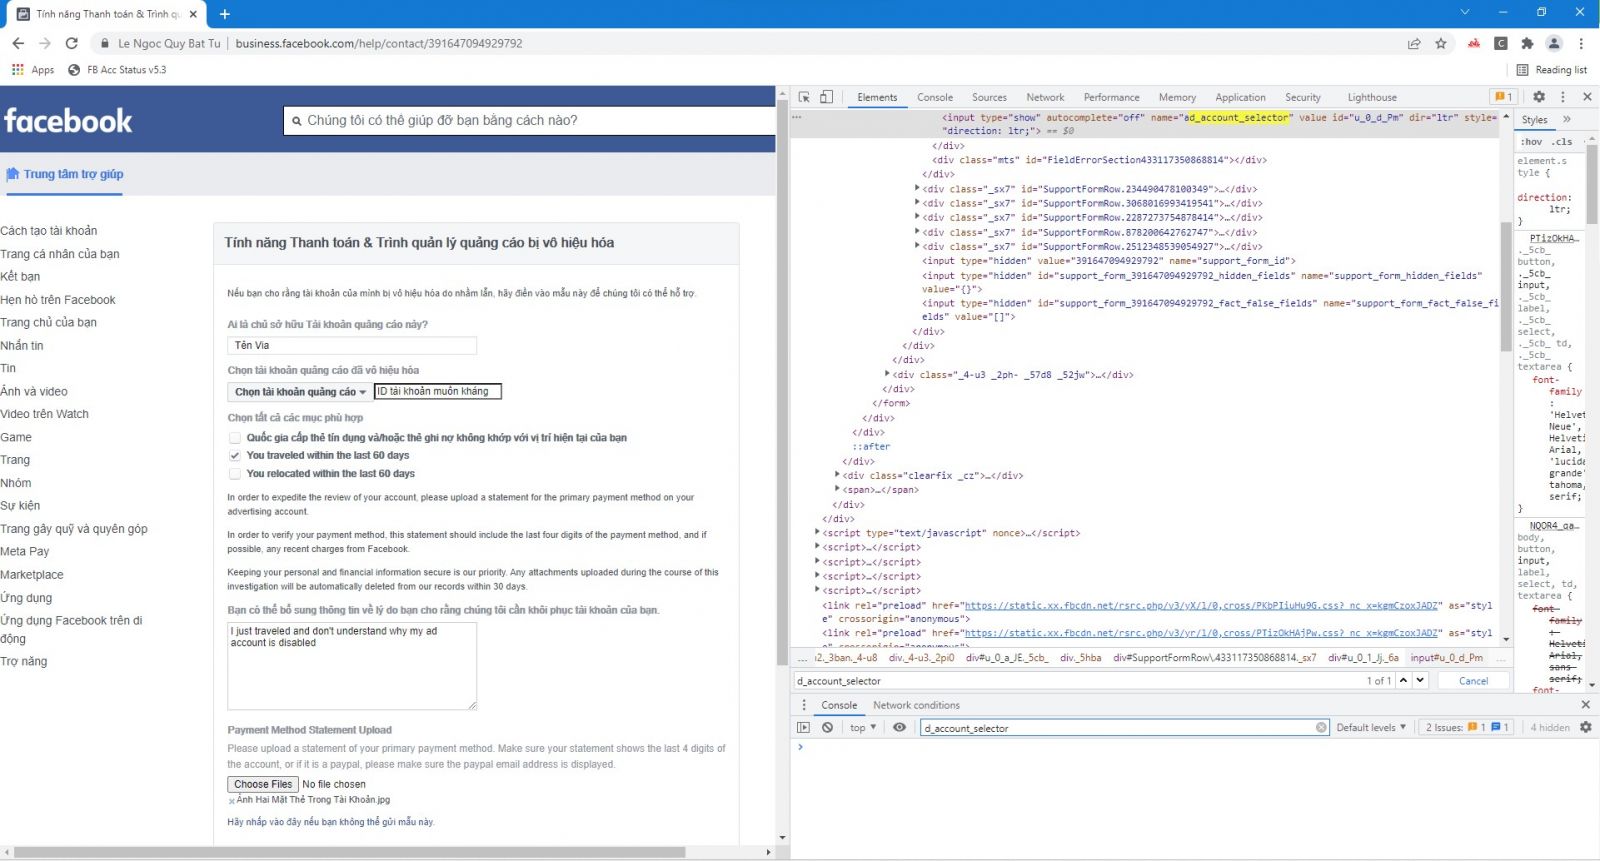
Task: Toggle the console sidebar icon
Action: point(803,727)
